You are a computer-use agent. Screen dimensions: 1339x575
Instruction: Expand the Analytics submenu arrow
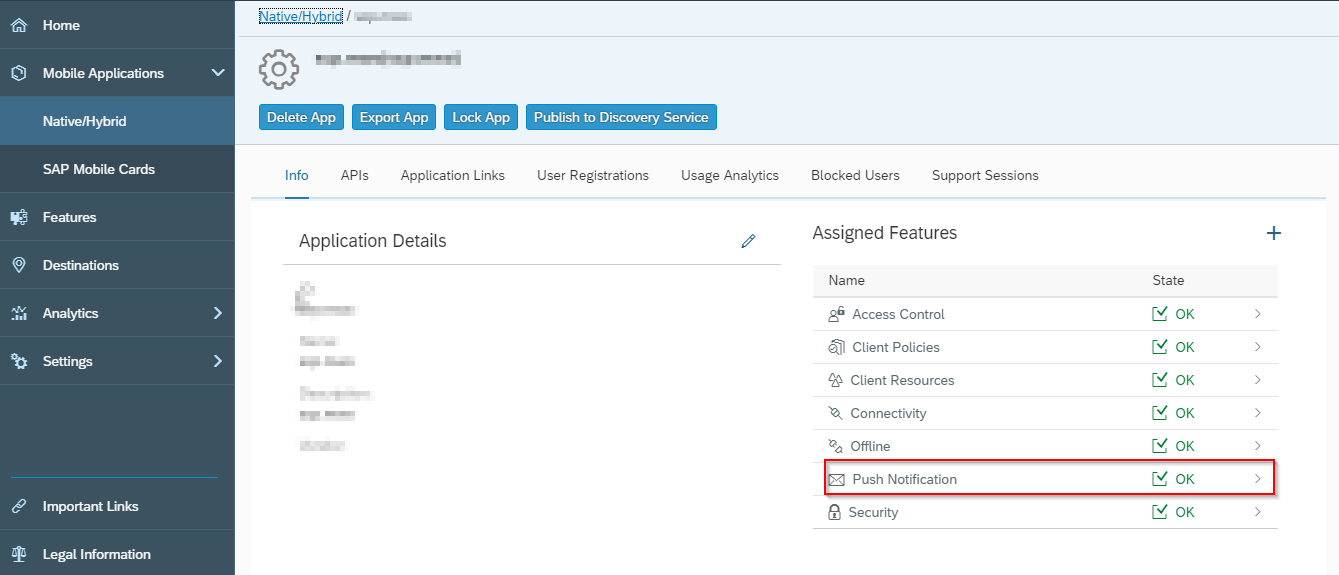point(218,313)
